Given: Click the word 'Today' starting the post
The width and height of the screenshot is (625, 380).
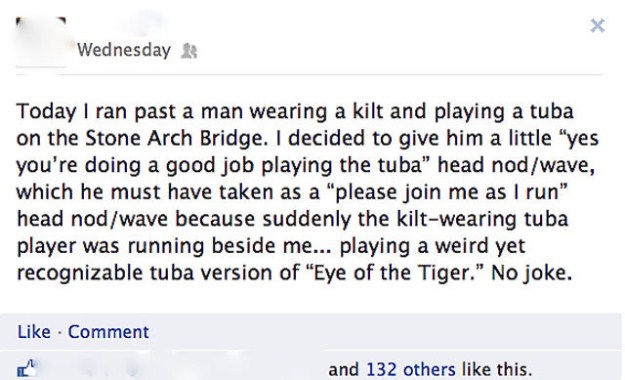Looking at the screenshot, I should [x=46, y=112].
